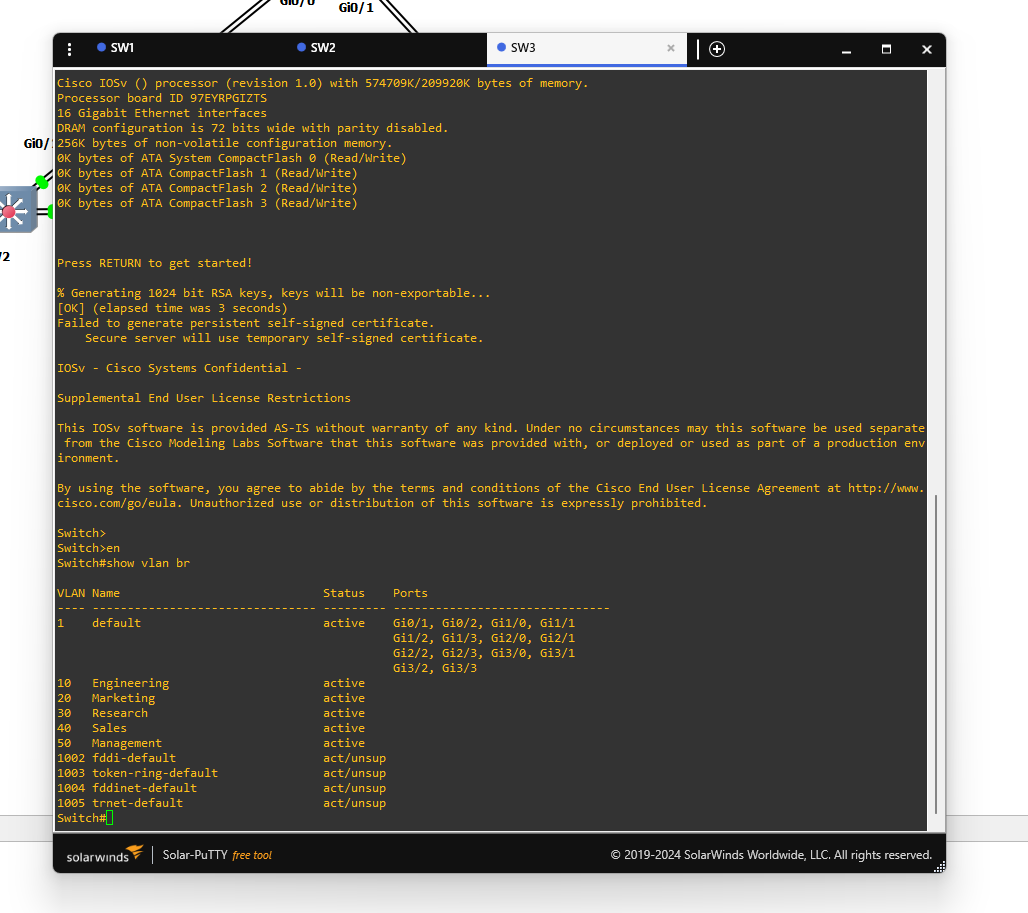The width and height of the screenshot is (1028, 913).
Task: Click 'Supplemental End User License Restrictions' line
Action: pyautogui.click(x=204, y=398)
